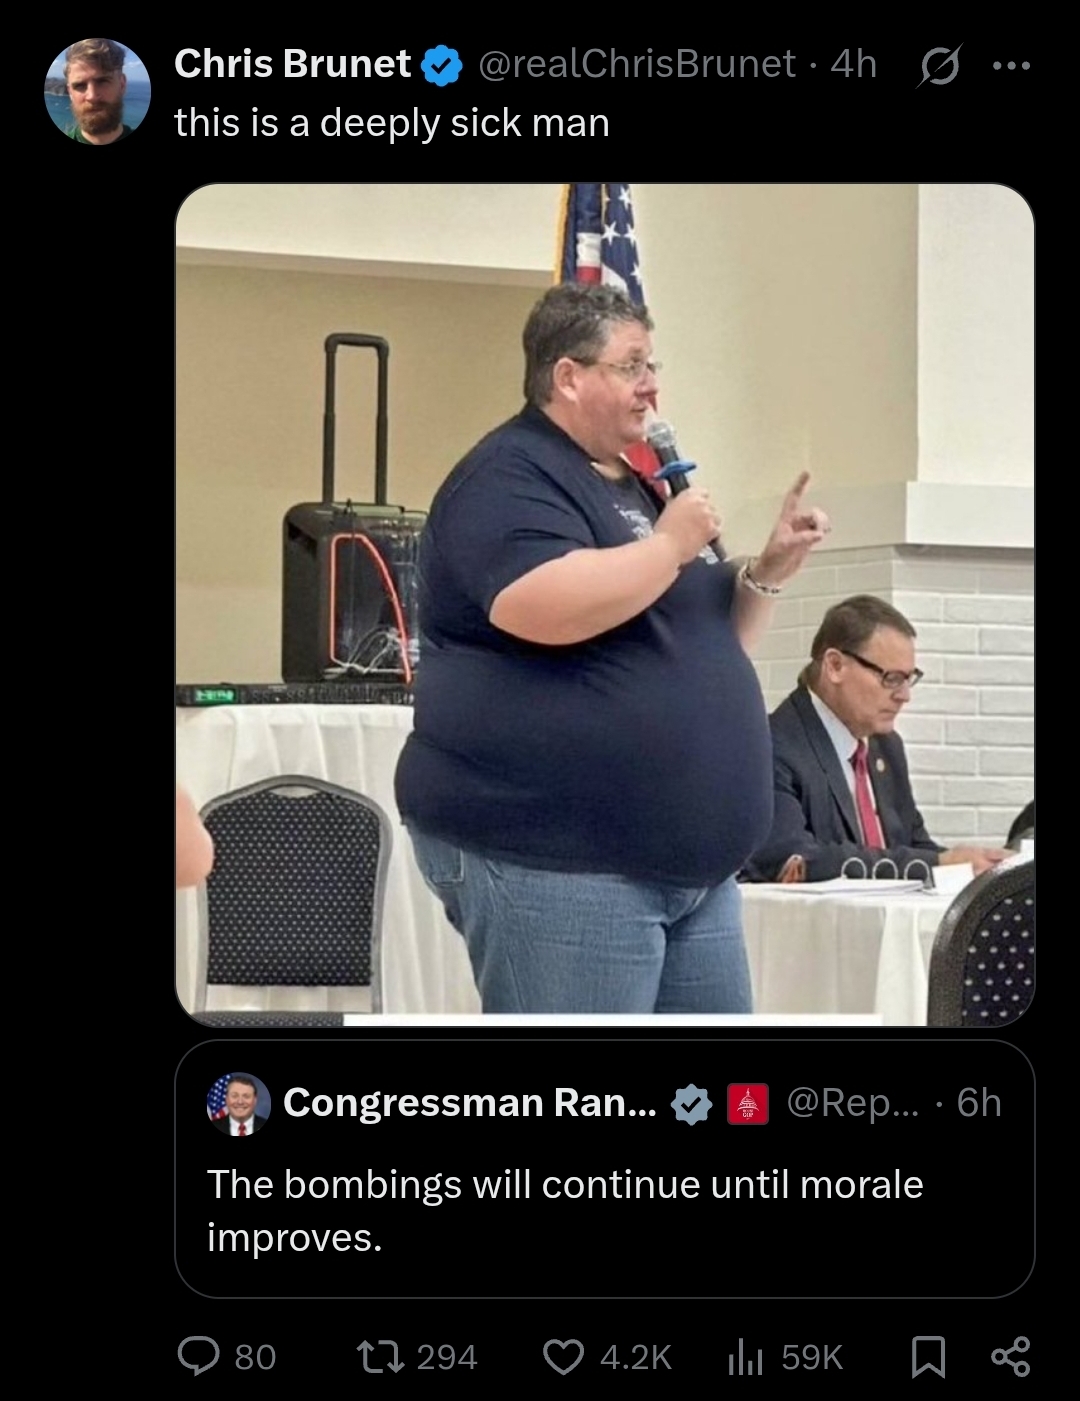Viewport: 1080px width, 1401px height.
Task: Reply using the comment bubble icon
Action: (x=198, y=1356)
